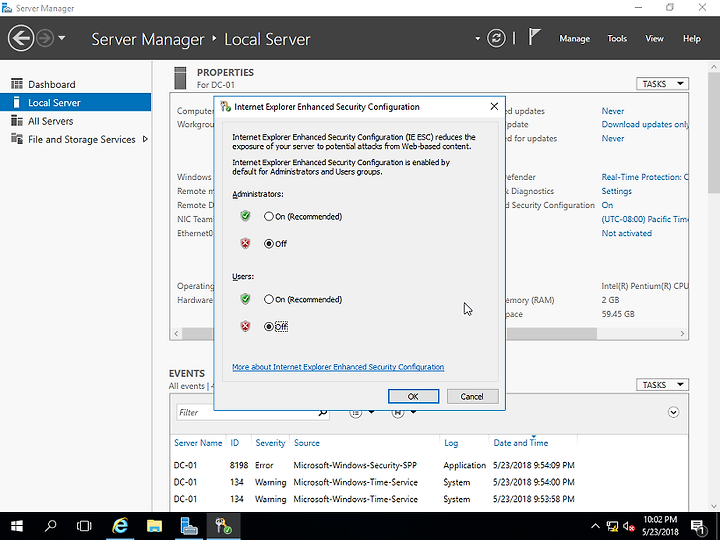Open dropdown arrow left of refresh icon
The image size is (720, 540).
(x=478, y=39)
